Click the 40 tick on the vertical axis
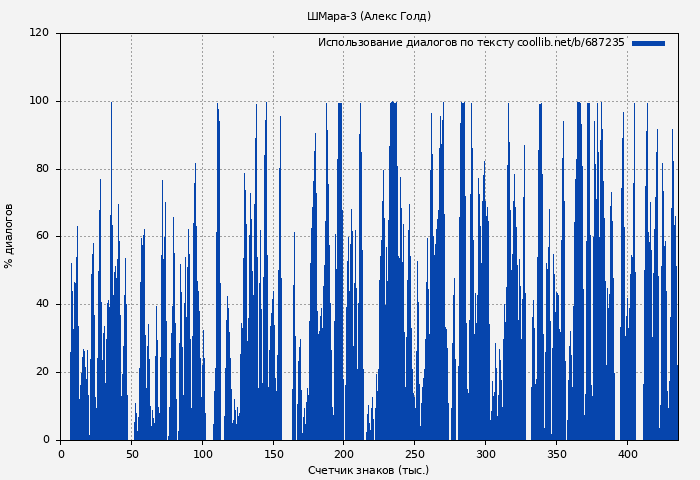Screen dimensions: 700x480 42,304
